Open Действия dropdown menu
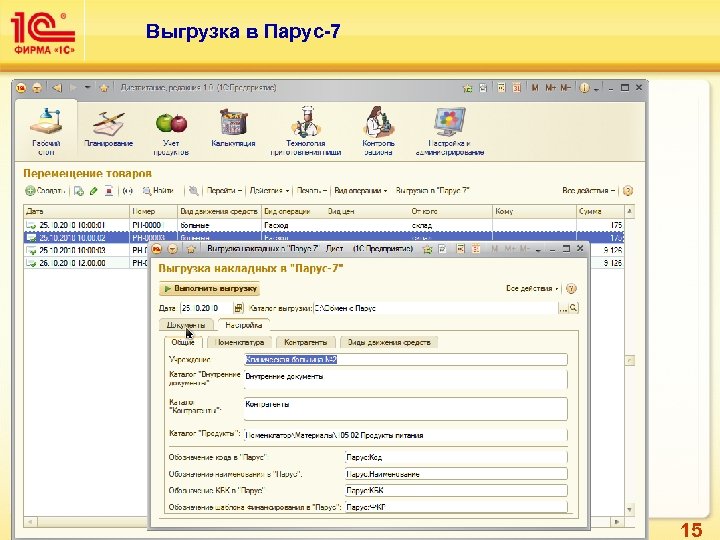The image size is (720, 540). coord(269,191)
